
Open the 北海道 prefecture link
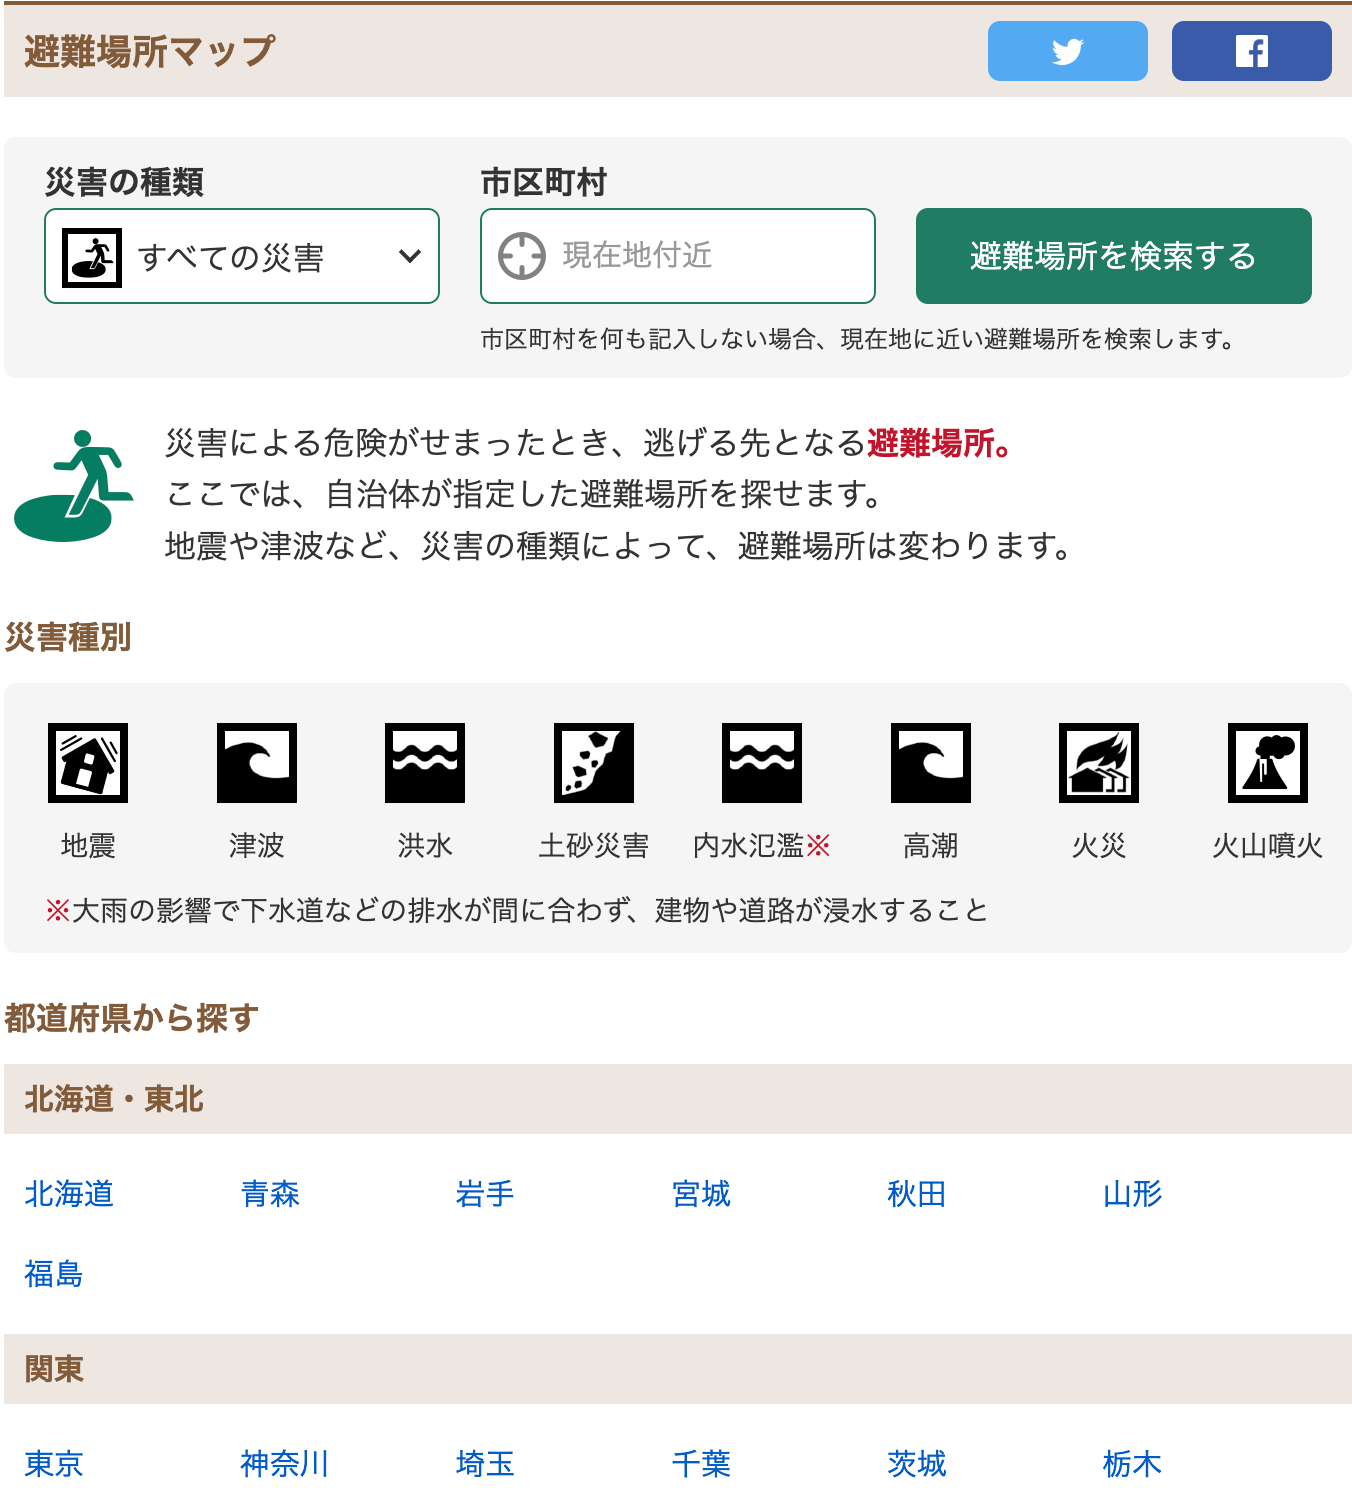pos(69,1194)
